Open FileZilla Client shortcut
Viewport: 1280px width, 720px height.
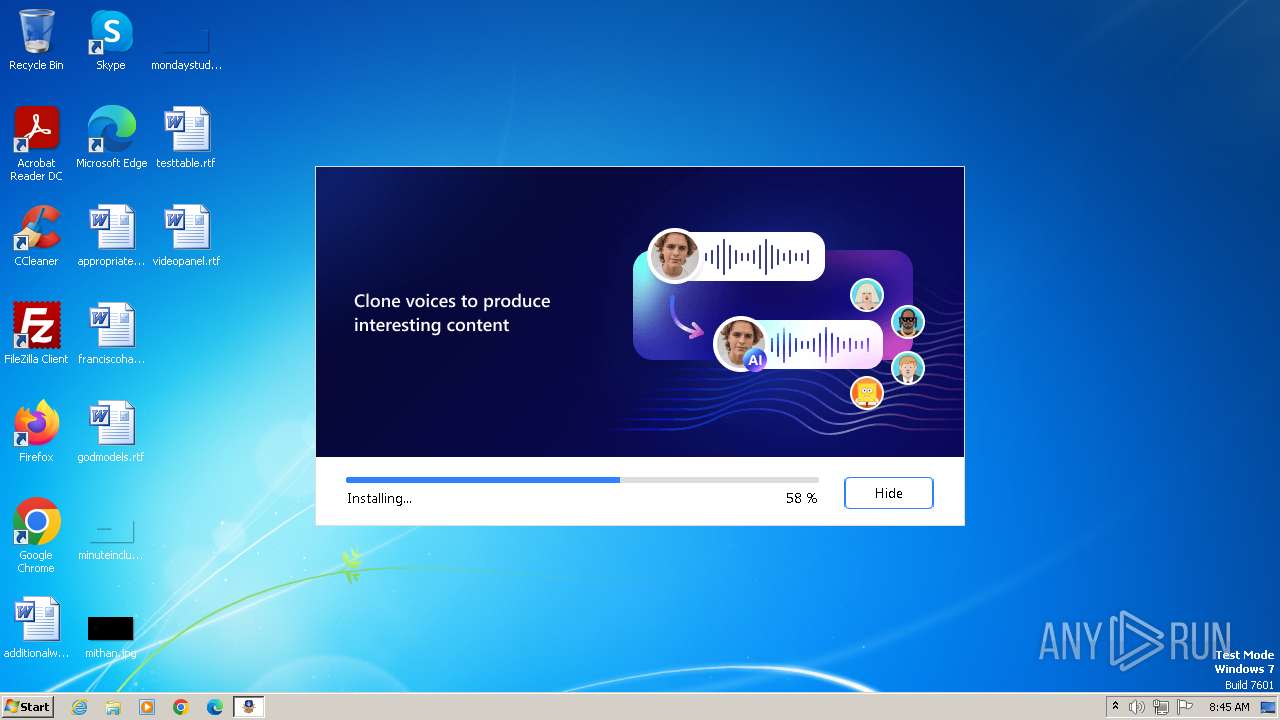36,334
